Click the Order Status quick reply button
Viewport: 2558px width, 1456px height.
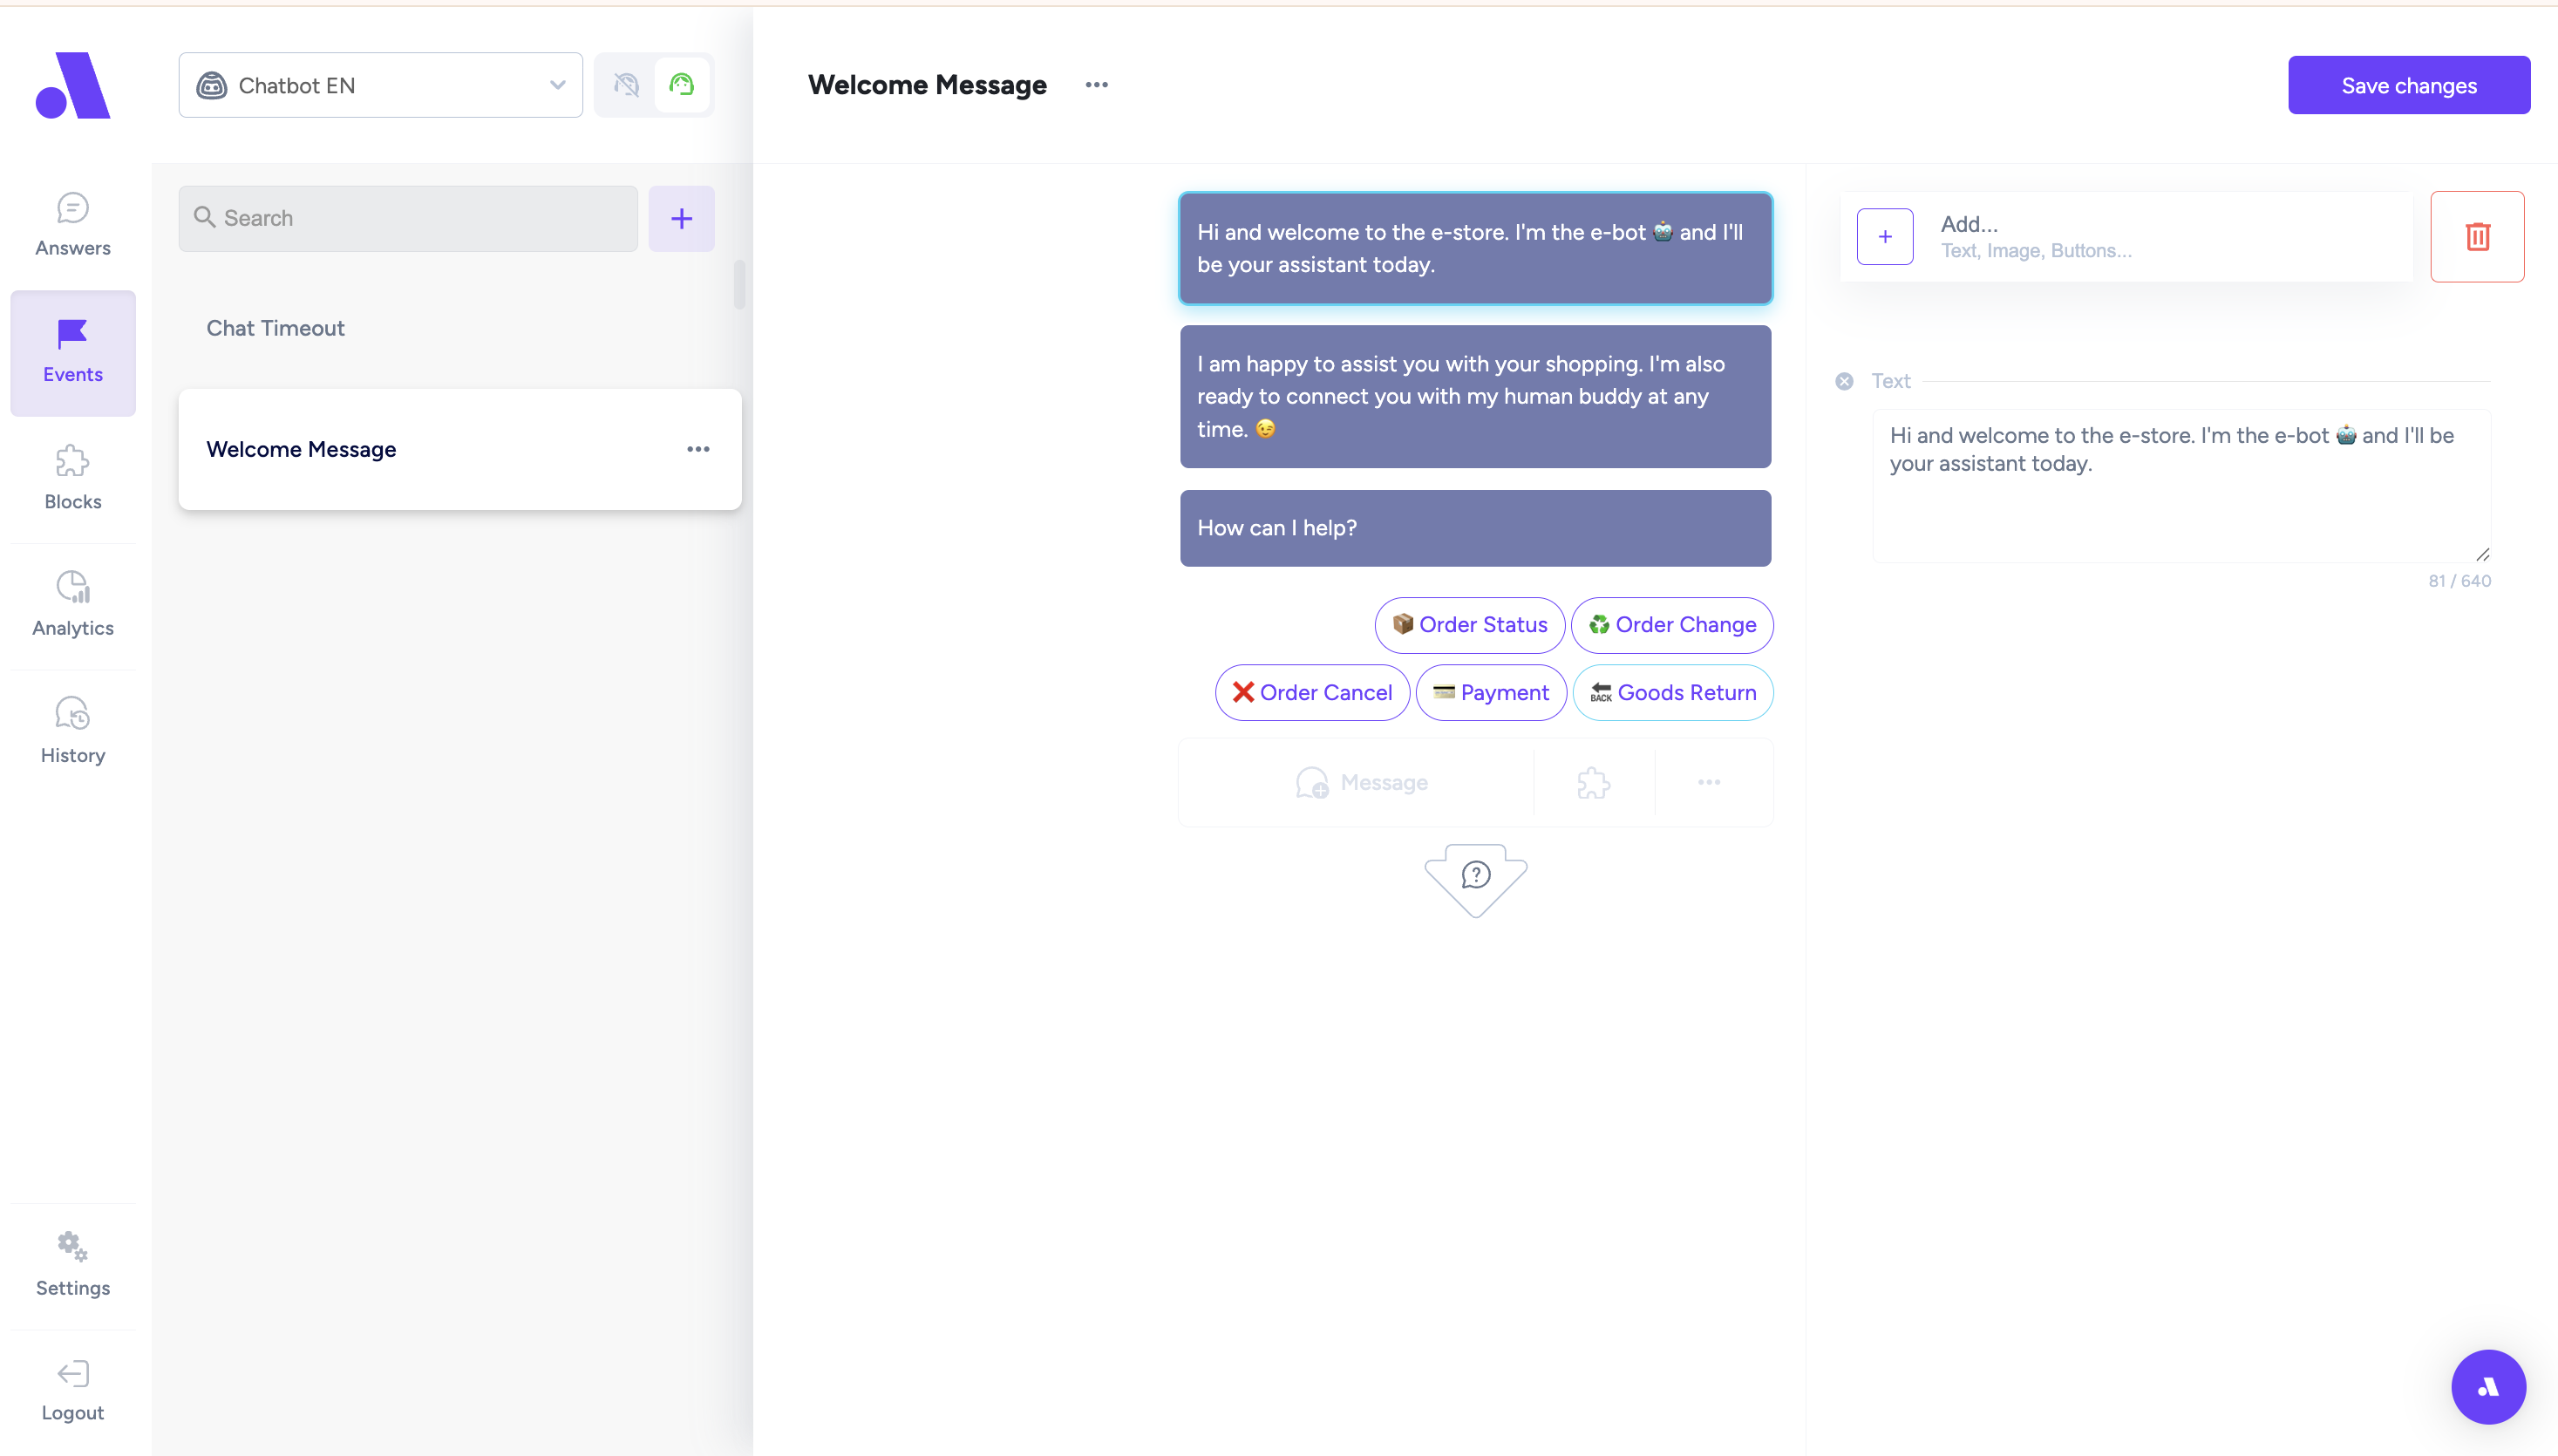pos(1469,625)
